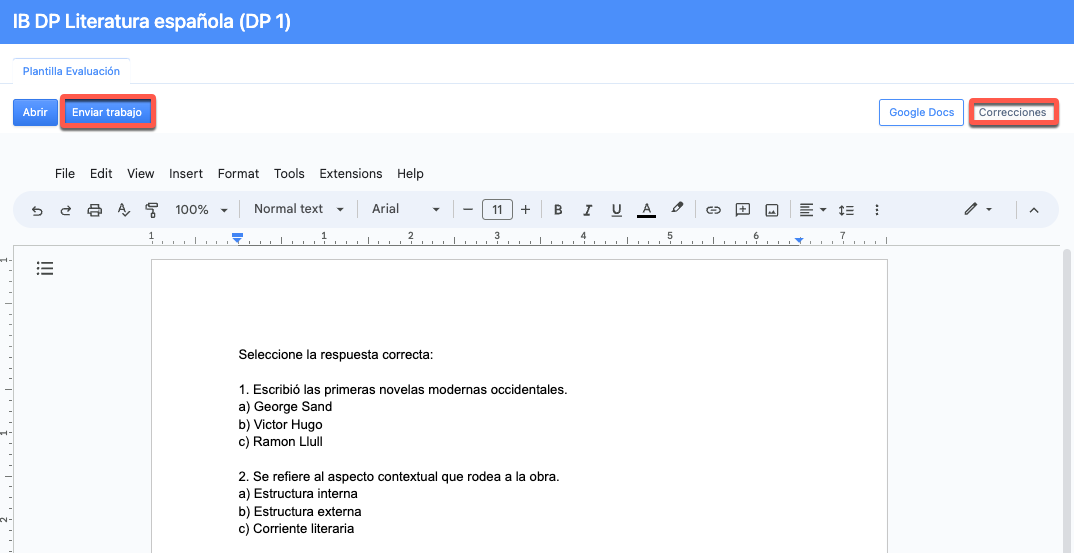Screen dimensions: 1074x553
Task: Run spelling and grammar check icon
Action: click(x=124, y=210)
